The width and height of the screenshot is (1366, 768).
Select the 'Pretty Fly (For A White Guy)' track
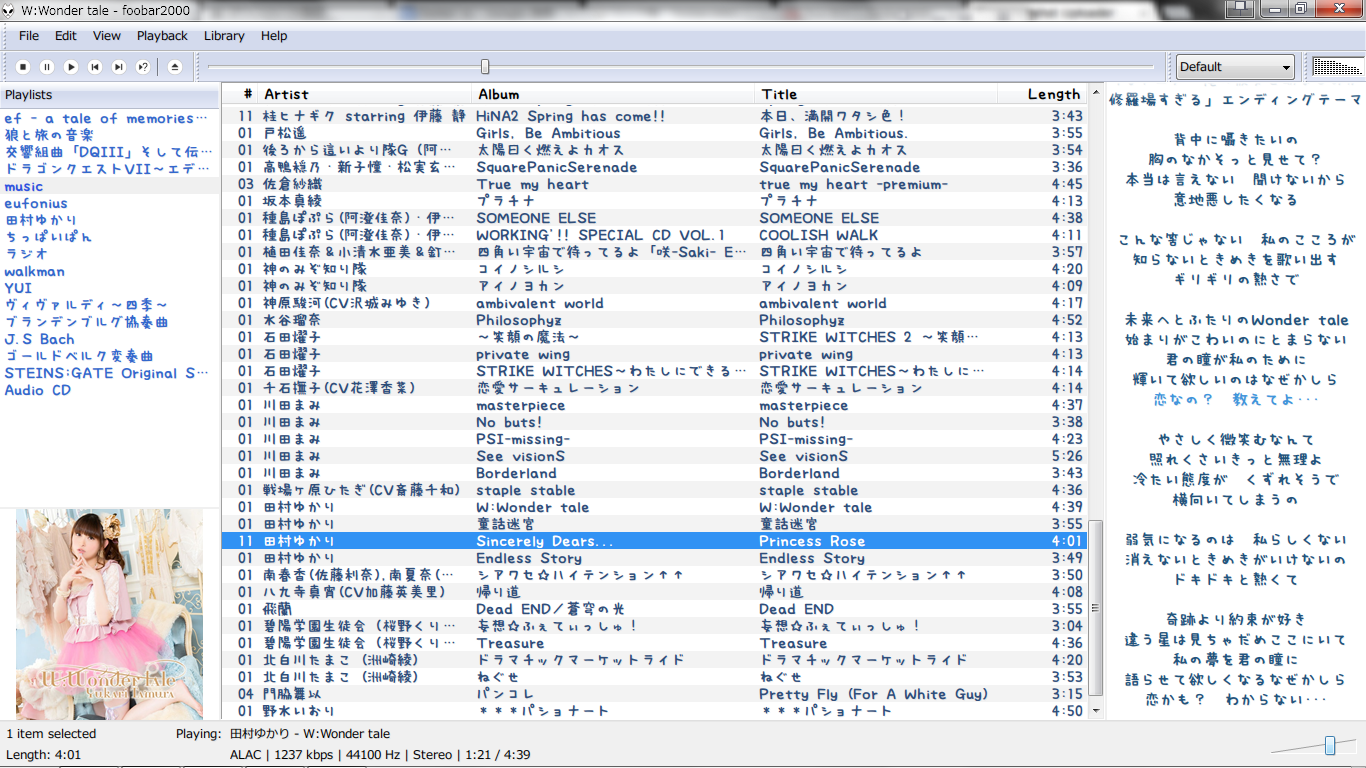(873, 694)
